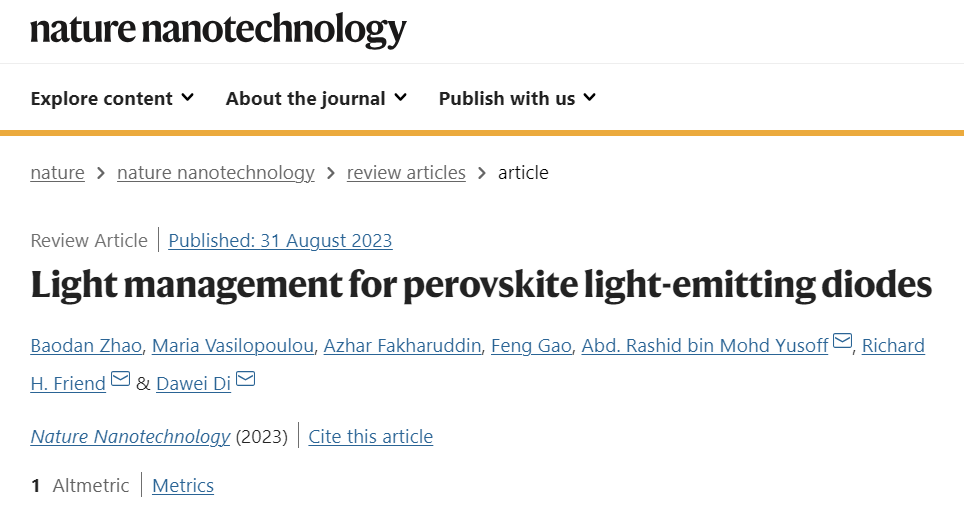Open the nature nanotechnology breadcrumb
Image resolution: width=964 pixels, height=530 pixels.
216,173
